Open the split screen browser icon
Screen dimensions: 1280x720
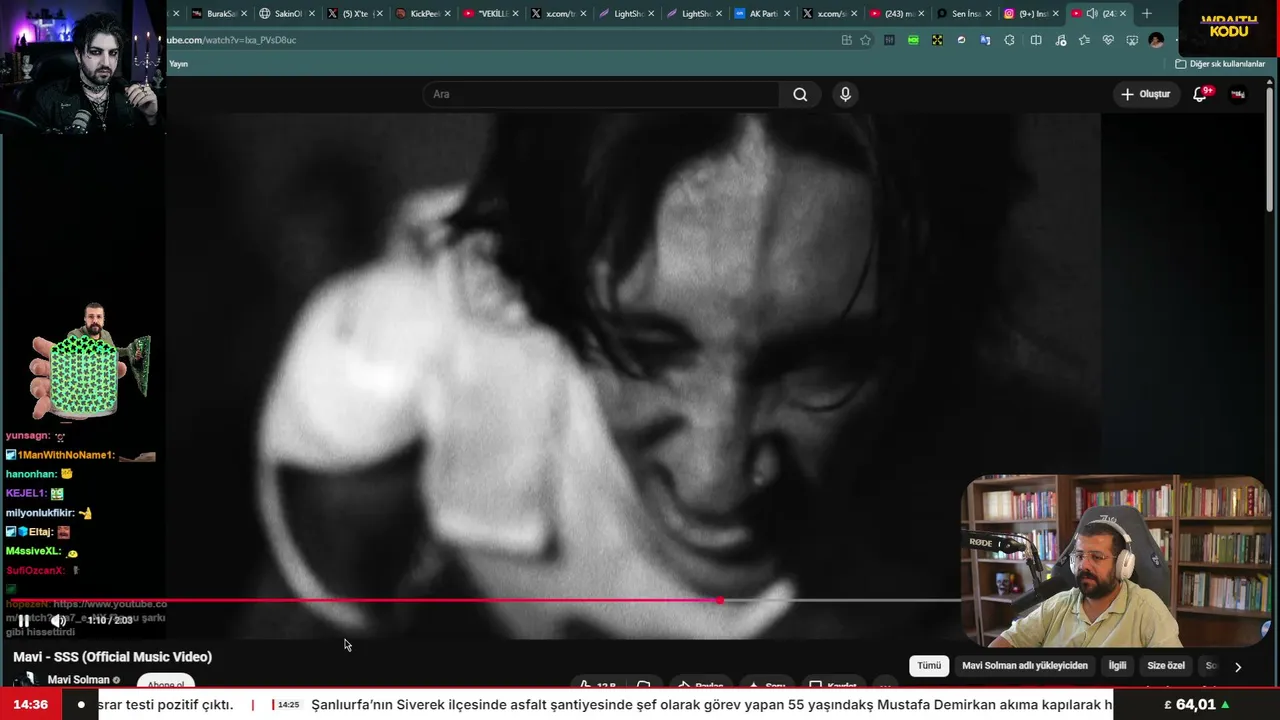(x=1036, y=40)
